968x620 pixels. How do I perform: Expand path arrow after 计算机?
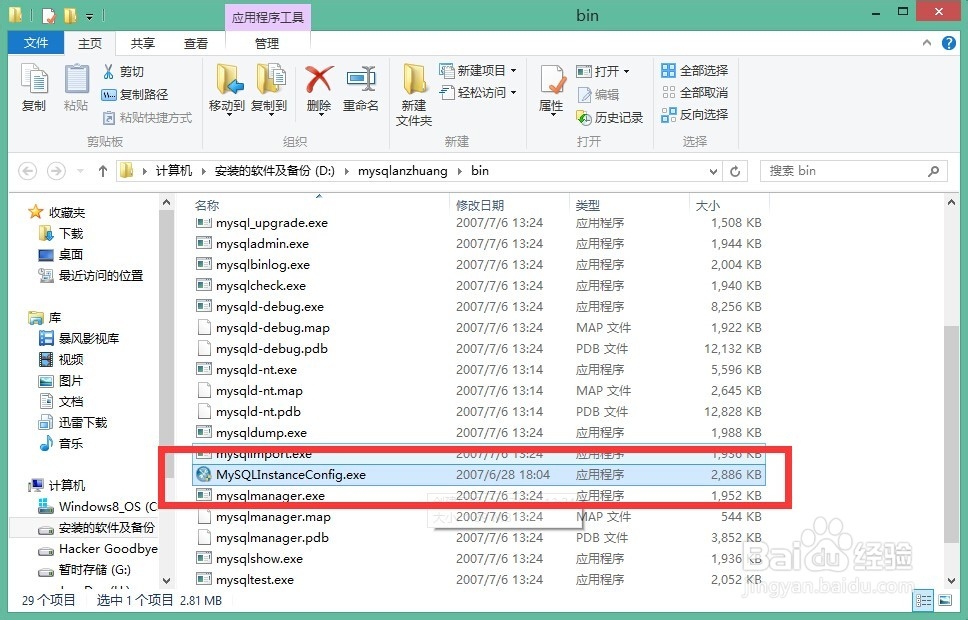tap(203, 171)
